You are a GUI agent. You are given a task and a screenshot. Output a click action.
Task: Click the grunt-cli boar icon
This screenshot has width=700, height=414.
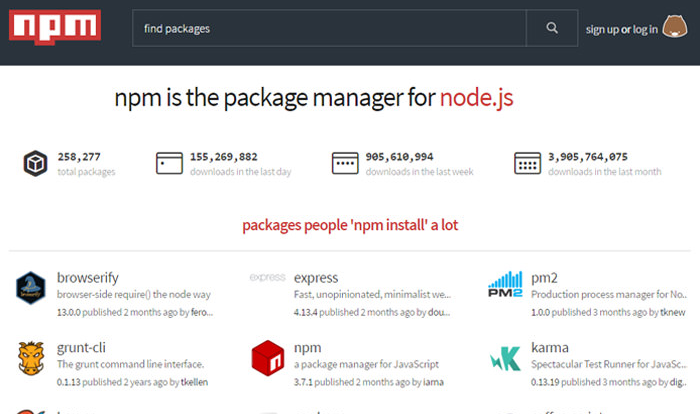pyautogui.click(x=31, y=358)
